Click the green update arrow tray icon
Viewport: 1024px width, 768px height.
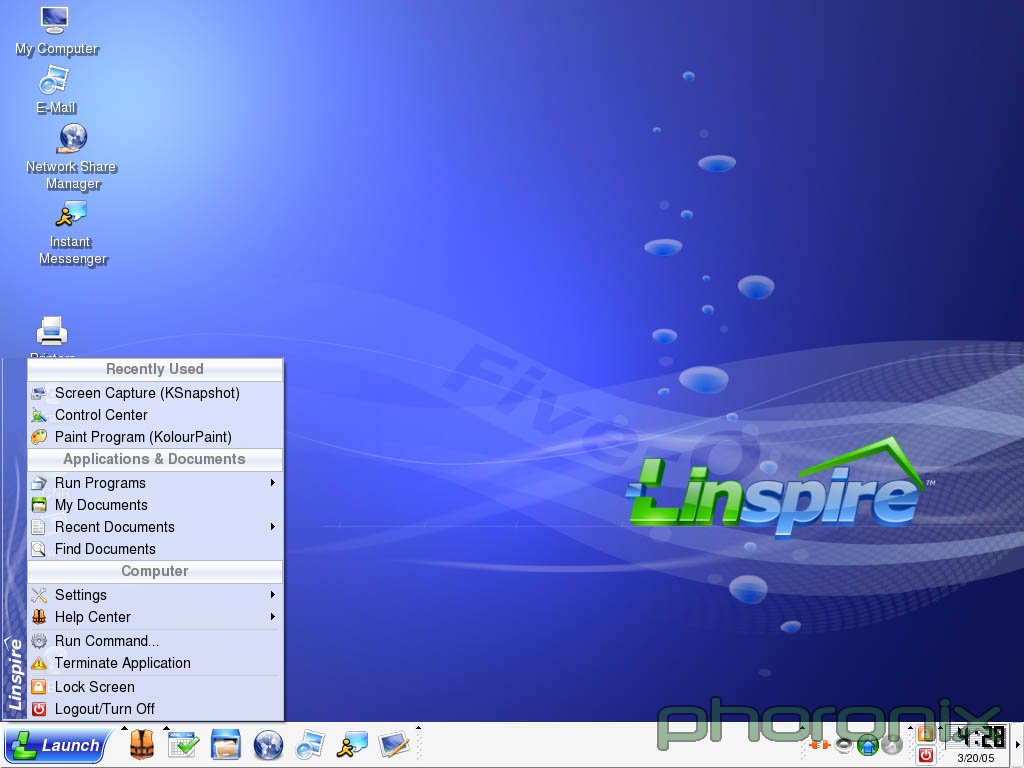(868, 745)
